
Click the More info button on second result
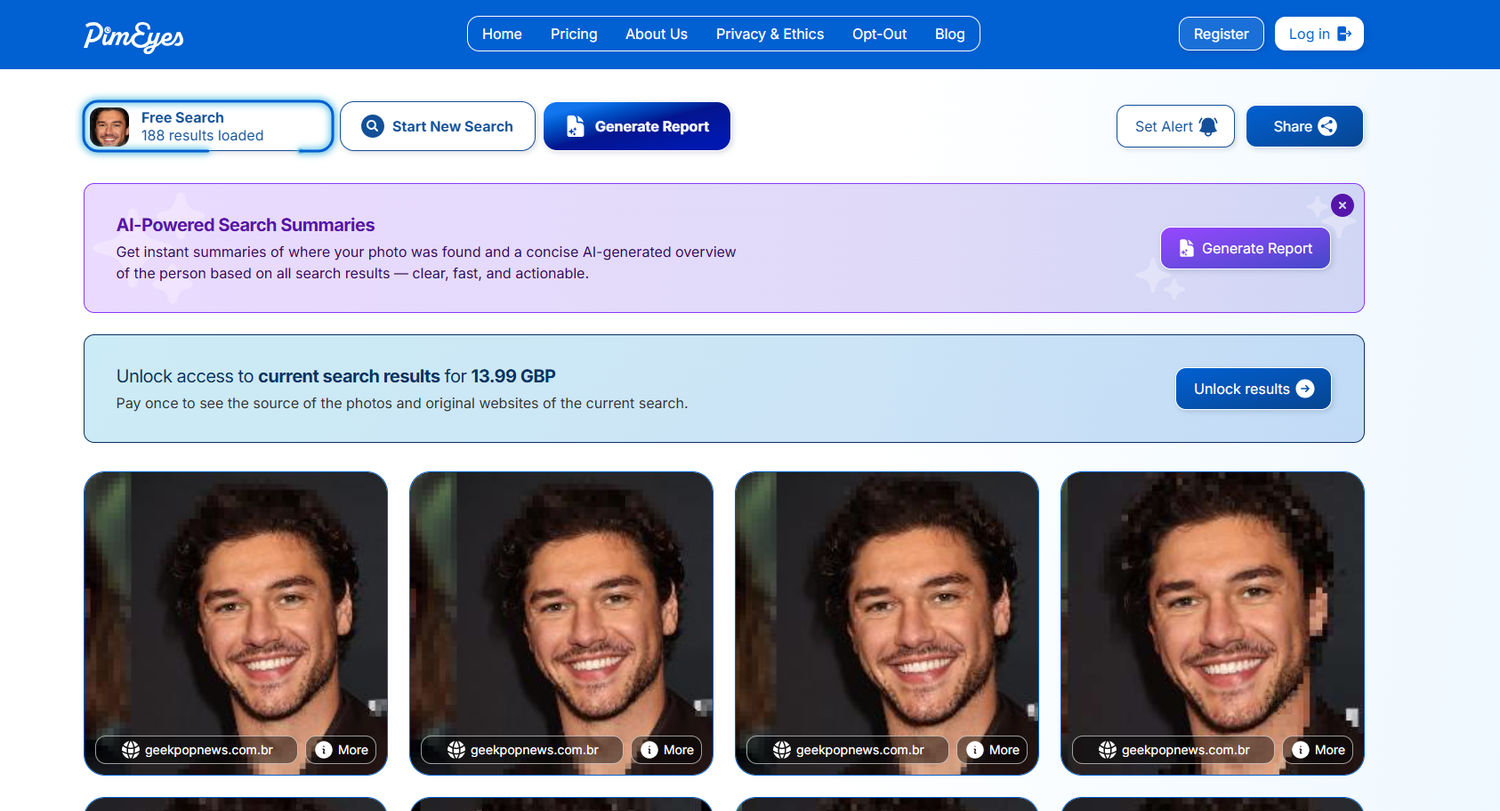click(666, 750)
